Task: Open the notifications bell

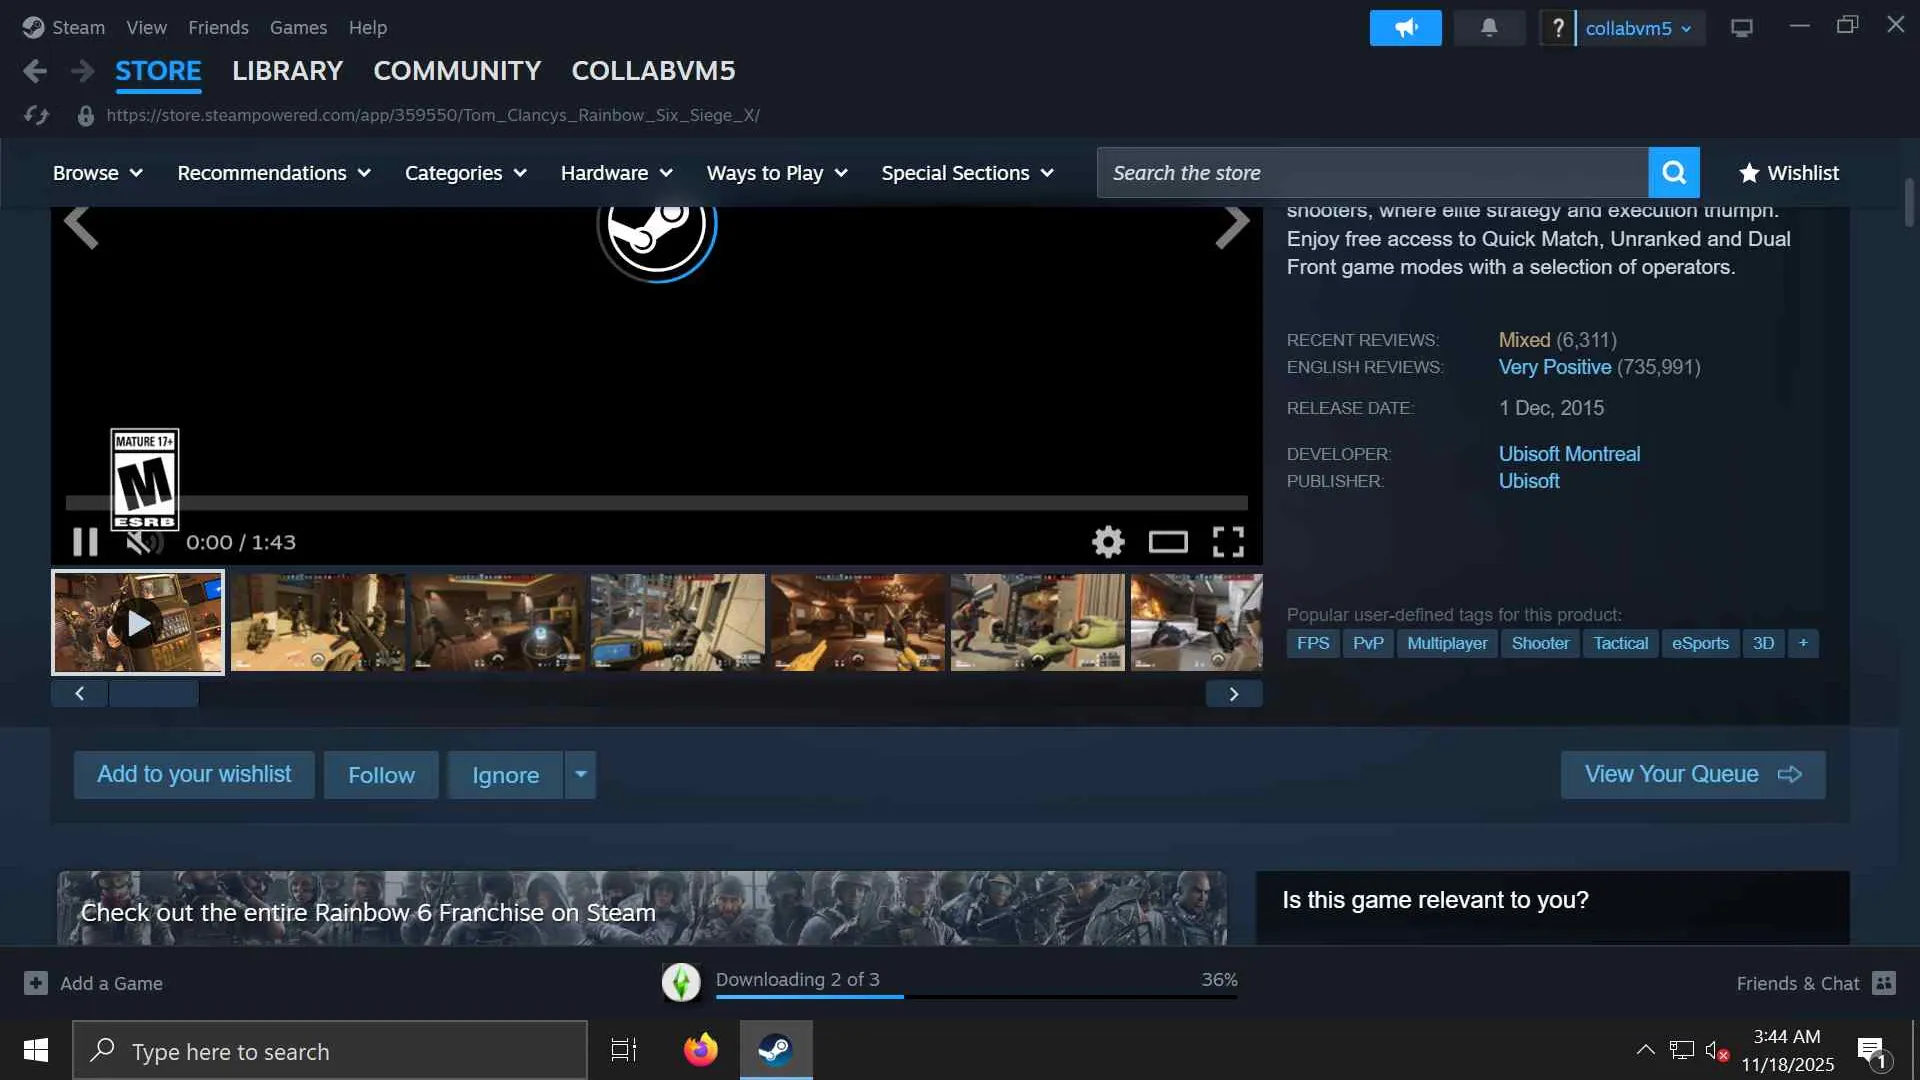Action: coord(1488,28)
